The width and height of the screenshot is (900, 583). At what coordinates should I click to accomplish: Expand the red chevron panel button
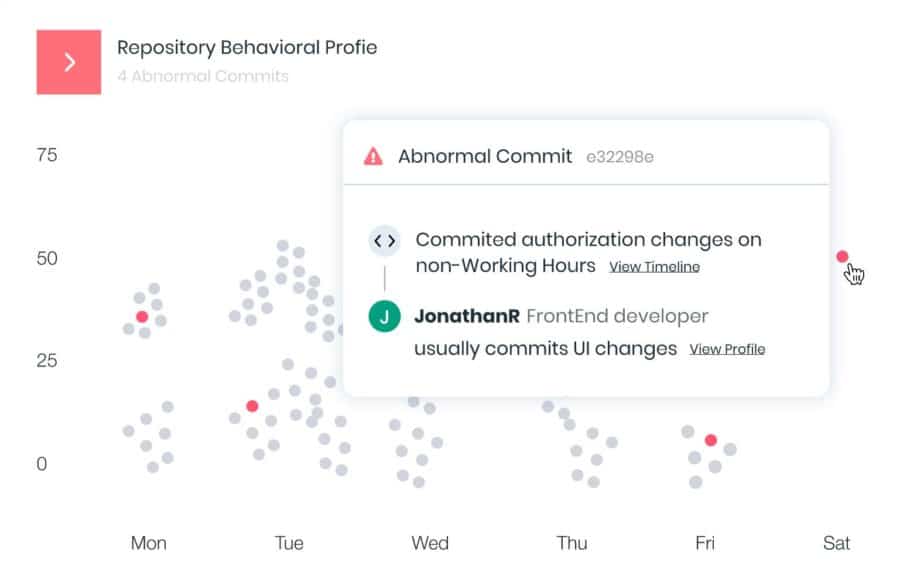click(x=69, y=62)
